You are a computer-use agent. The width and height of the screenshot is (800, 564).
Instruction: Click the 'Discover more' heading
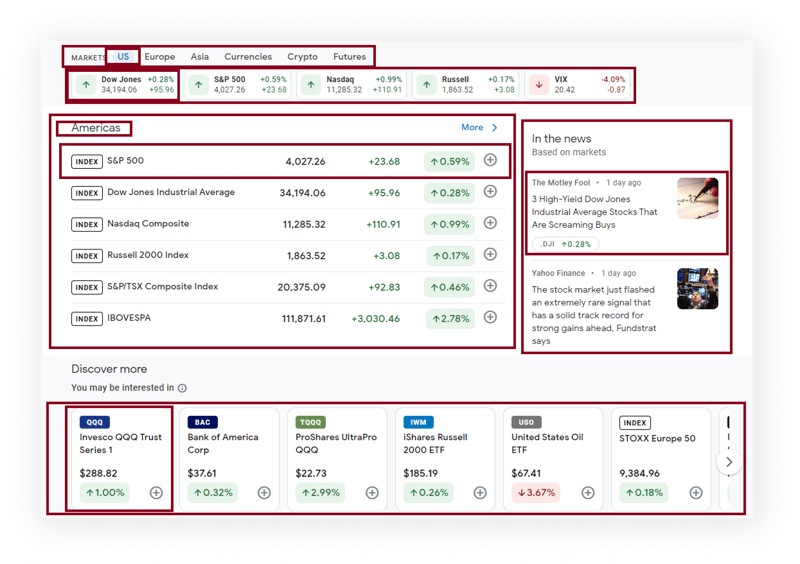tap(109, 369)
